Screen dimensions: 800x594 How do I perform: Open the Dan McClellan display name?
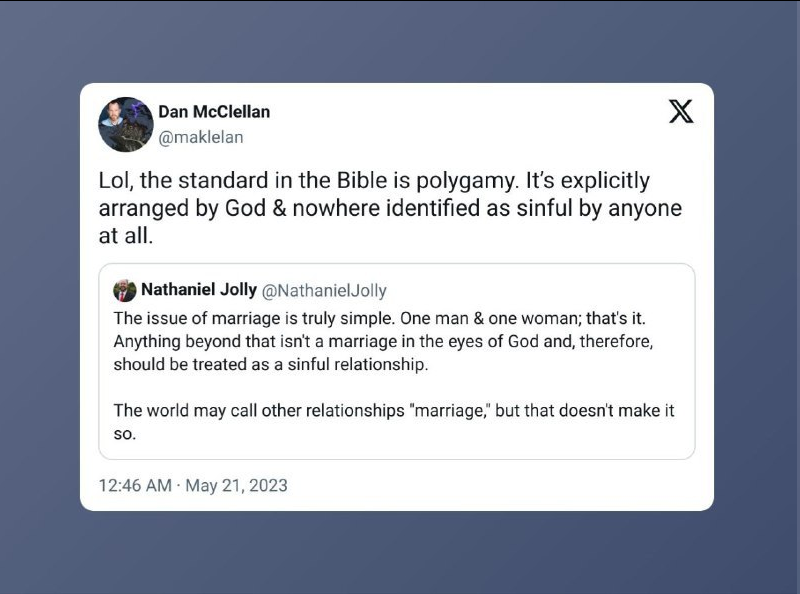[x=214, y=111]
